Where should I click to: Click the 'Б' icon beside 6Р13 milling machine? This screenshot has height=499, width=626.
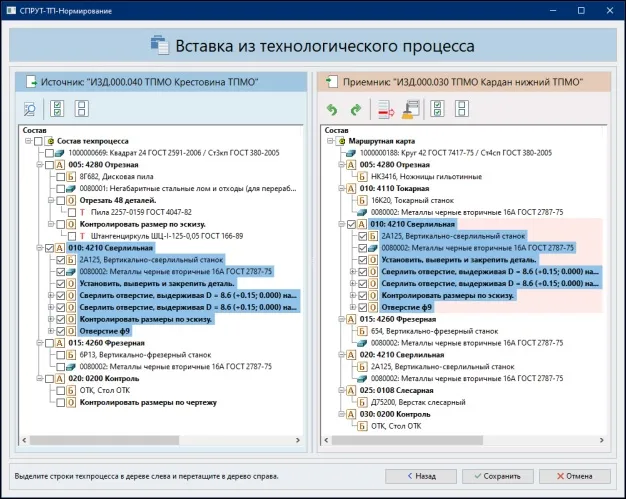[x=71, y=355]
